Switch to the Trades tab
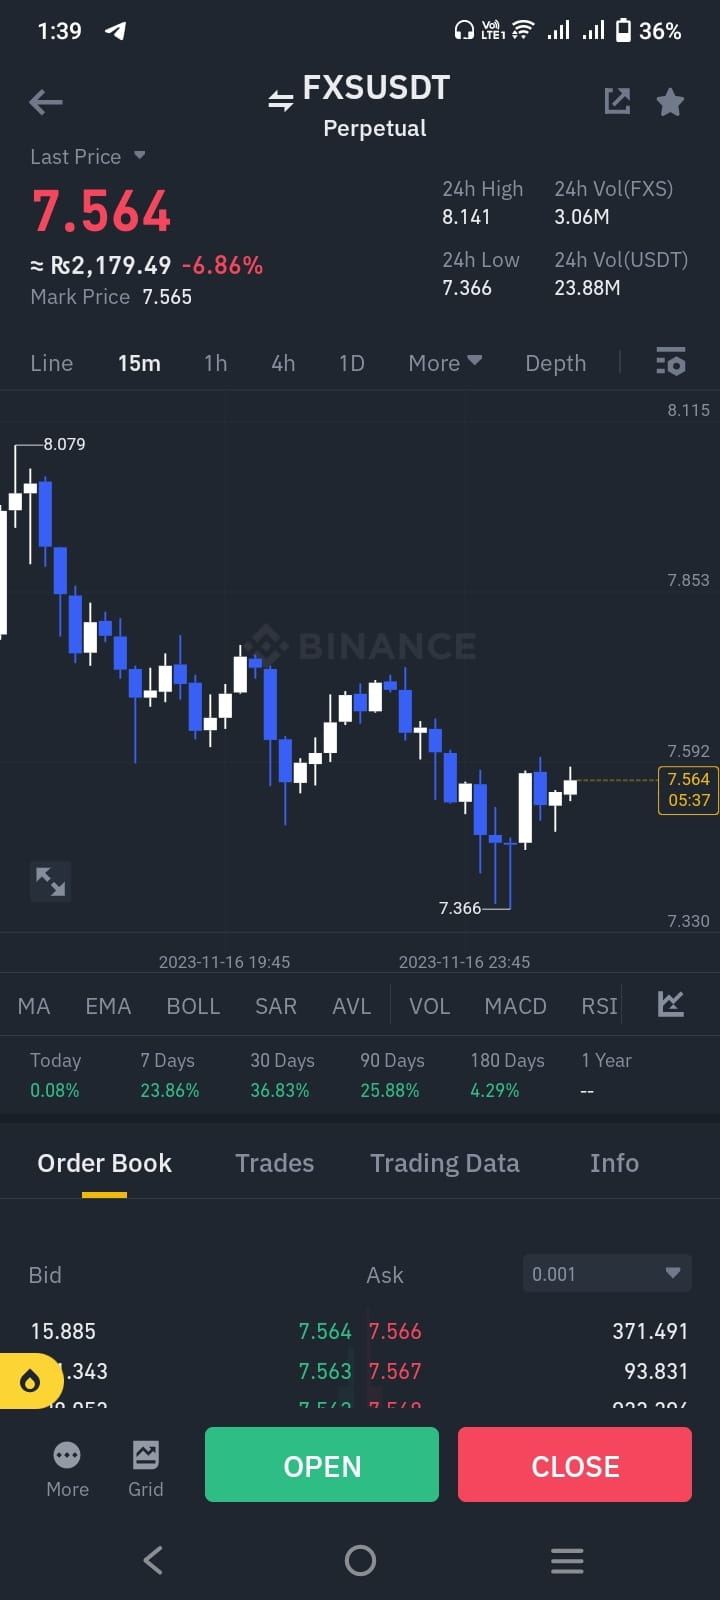Screen dimensions: 720x1600 pyautogui.click(x=275, y=1162)
